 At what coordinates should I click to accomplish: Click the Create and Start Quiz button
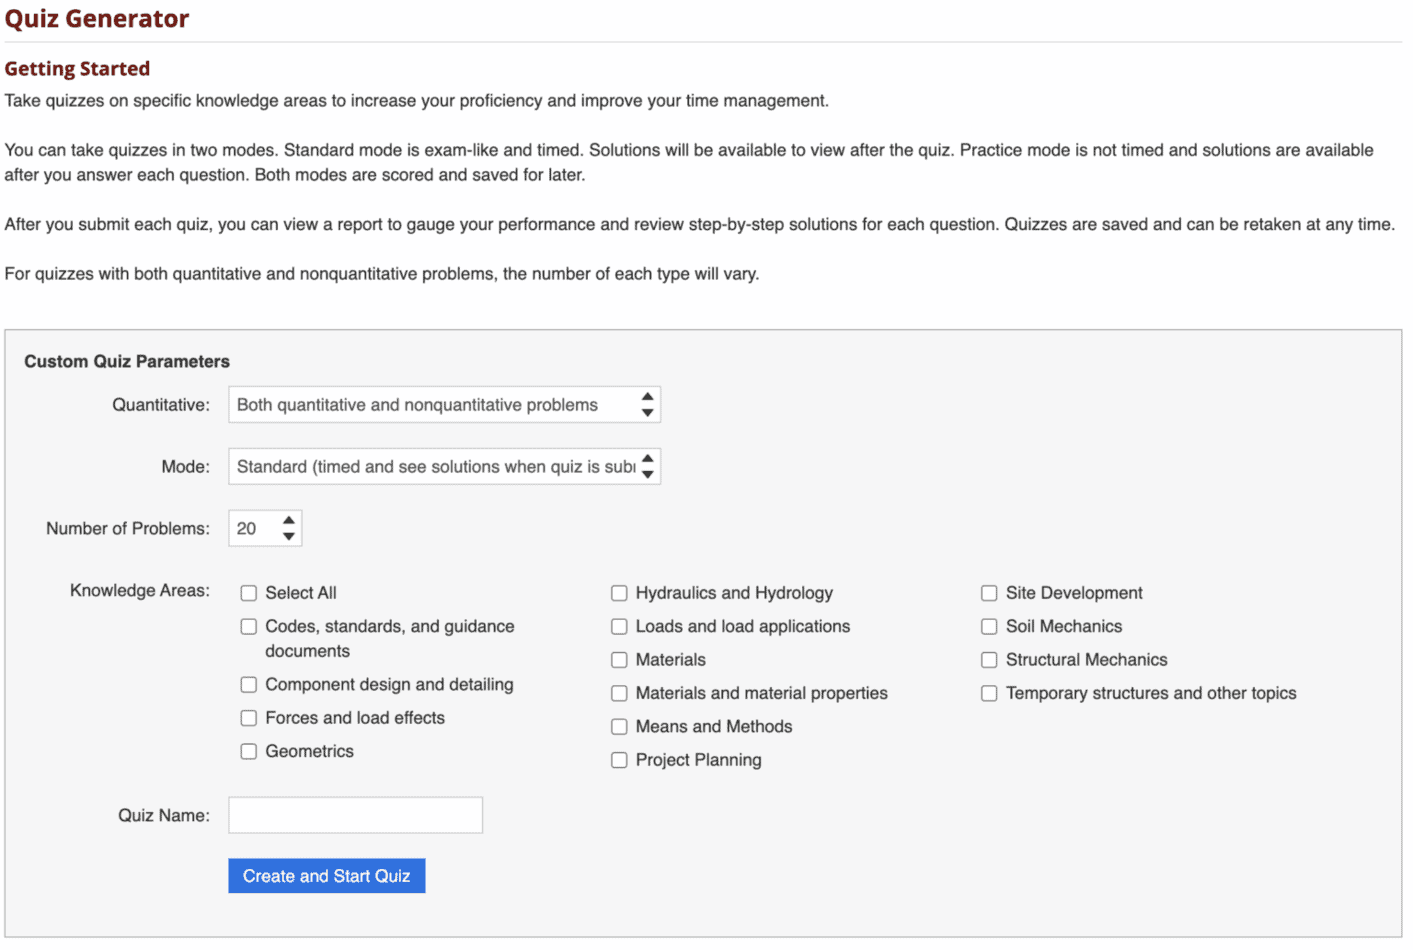[326, 875]
